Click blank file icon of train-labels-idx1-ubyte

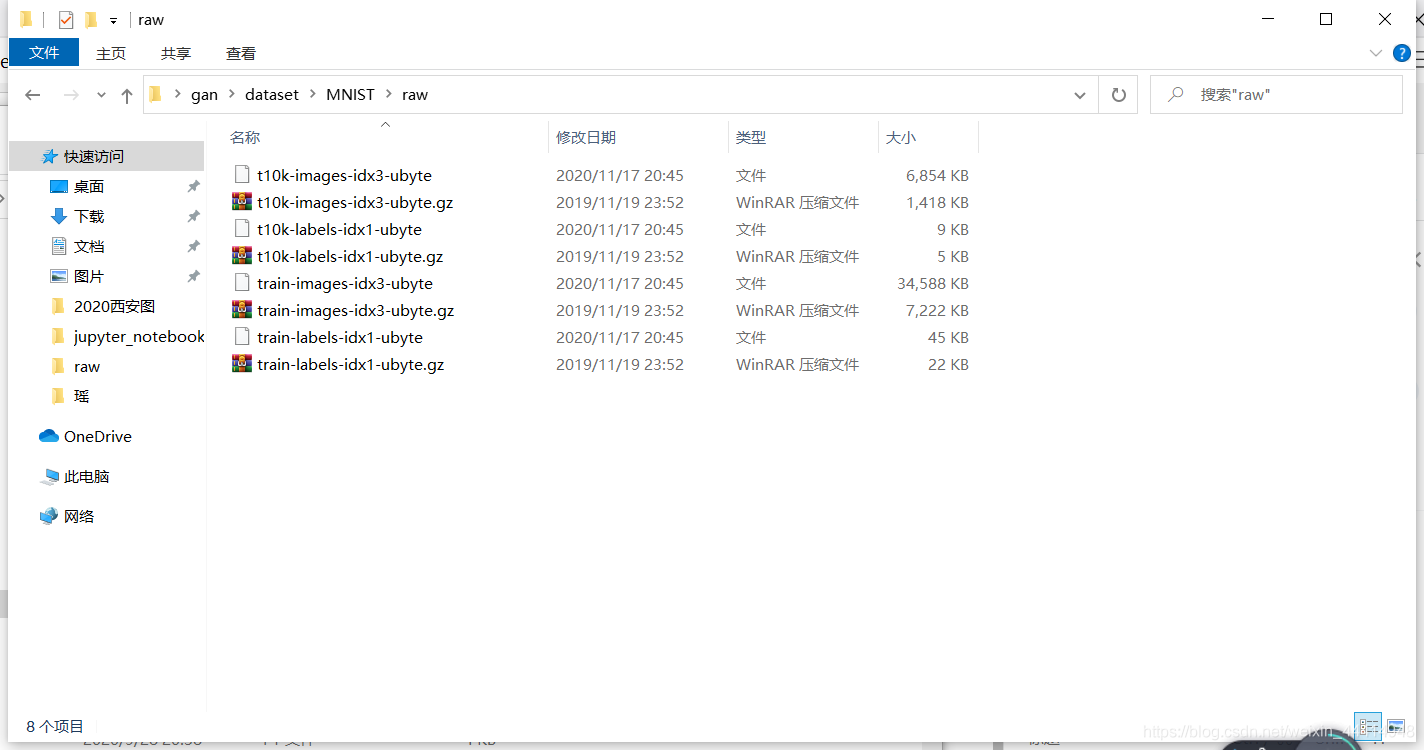tap(241, 337)
